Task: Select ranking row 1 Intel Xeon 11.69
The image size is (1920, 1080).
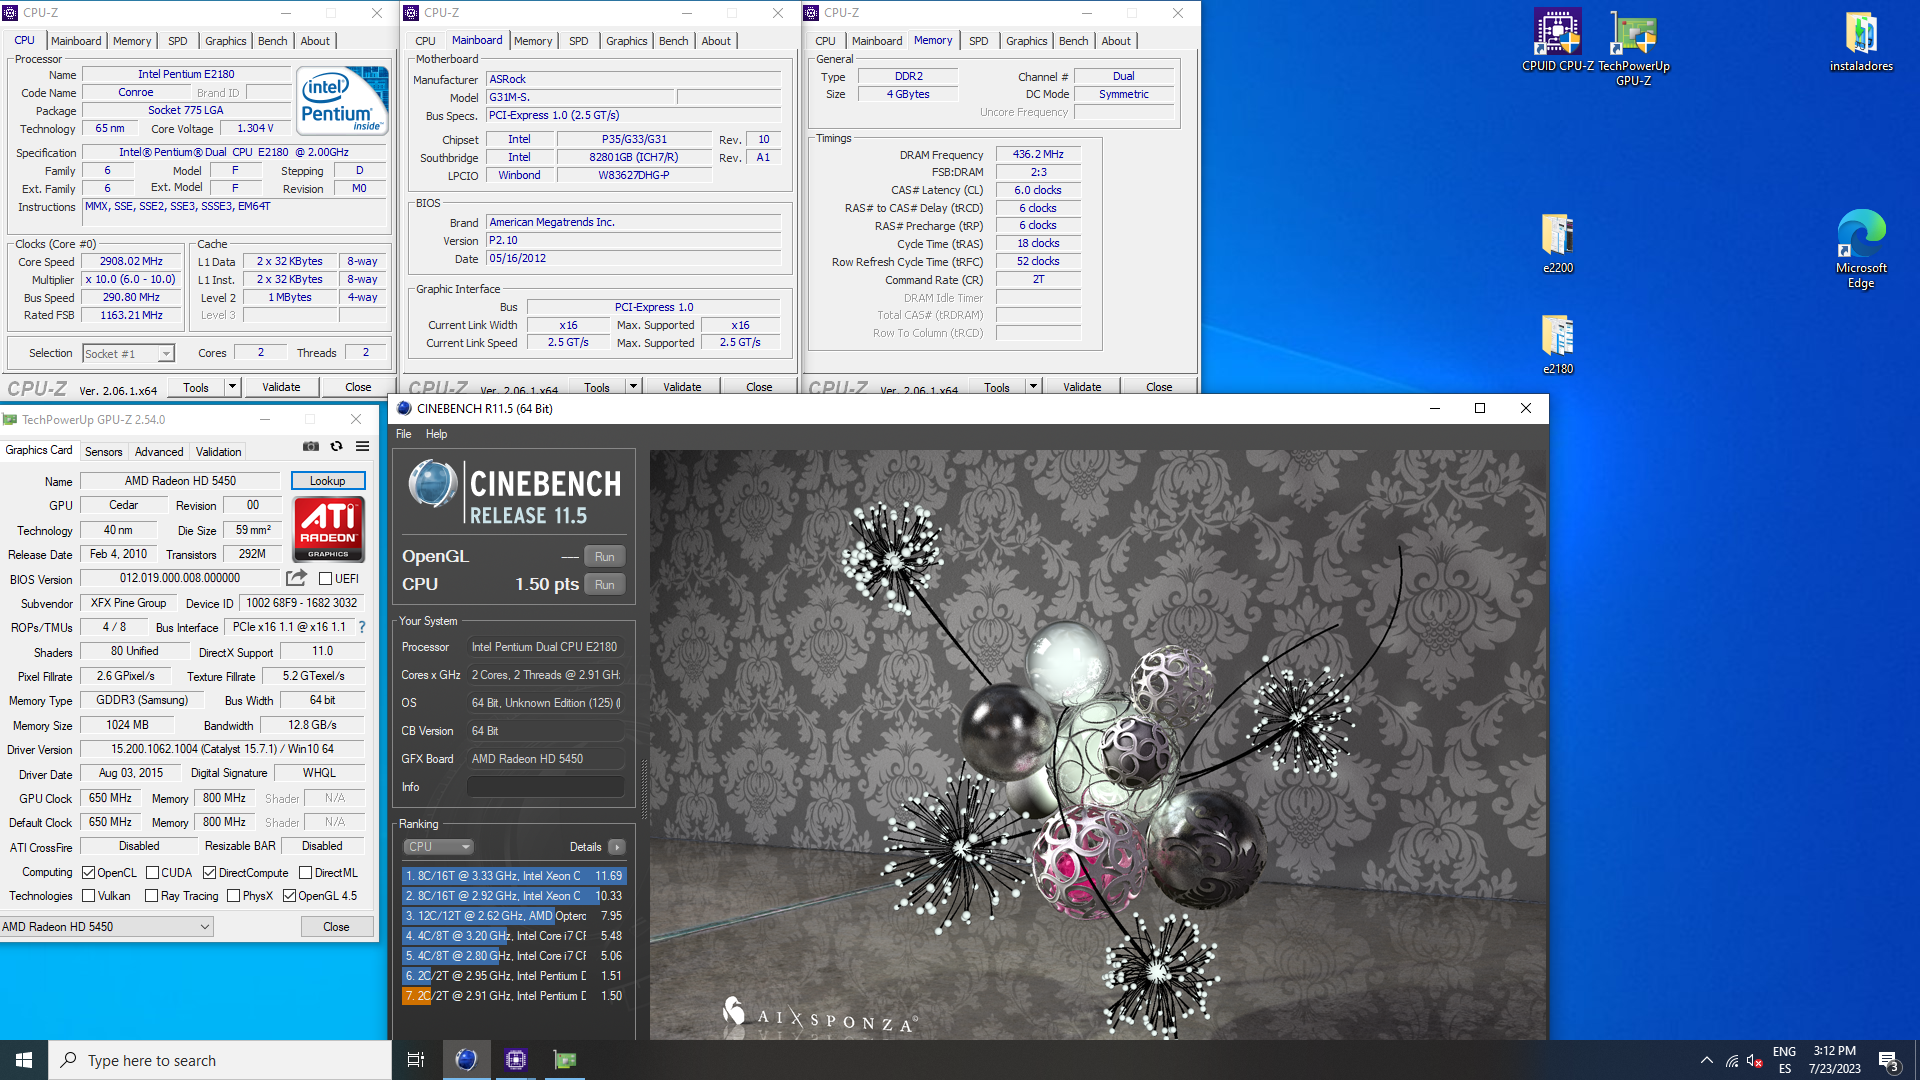Action: [x=514, y=876]
